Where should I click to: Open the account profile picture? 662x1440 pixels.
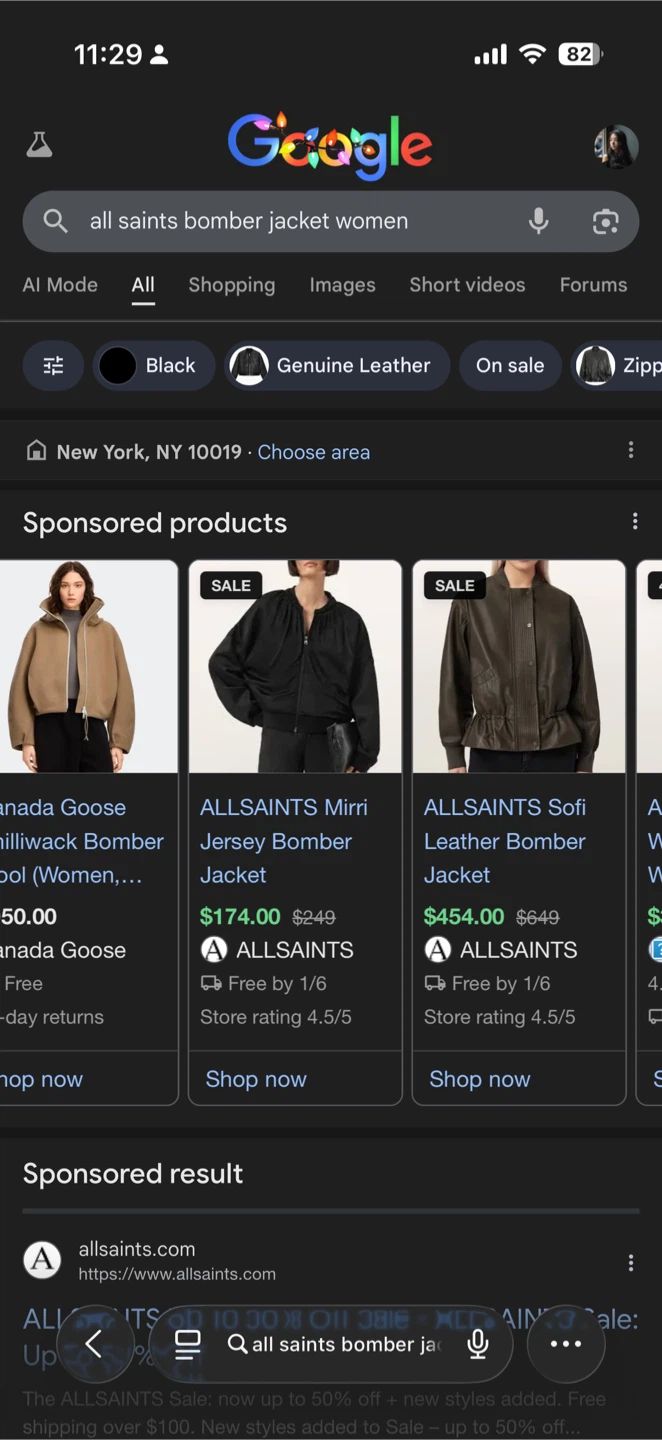coord(615,147)
